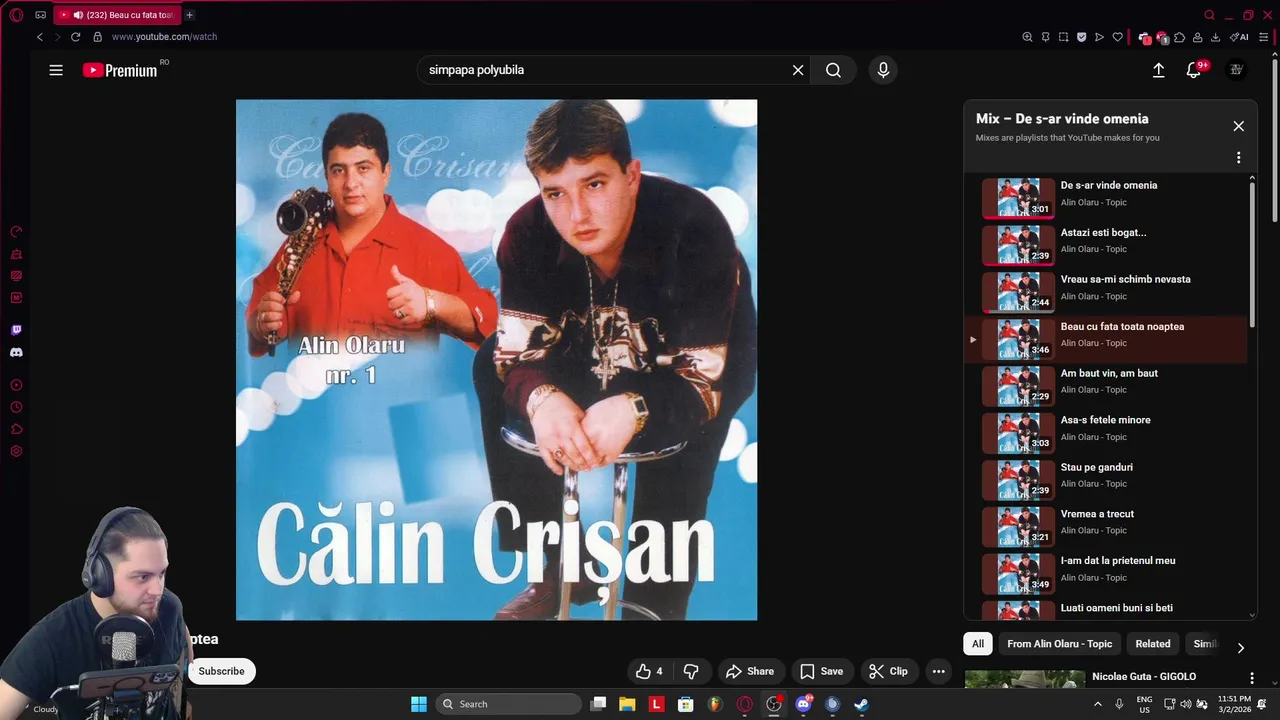Open browser extensions cube icon
This screenshot has width=1280, height=720.
click(1180, 37)
